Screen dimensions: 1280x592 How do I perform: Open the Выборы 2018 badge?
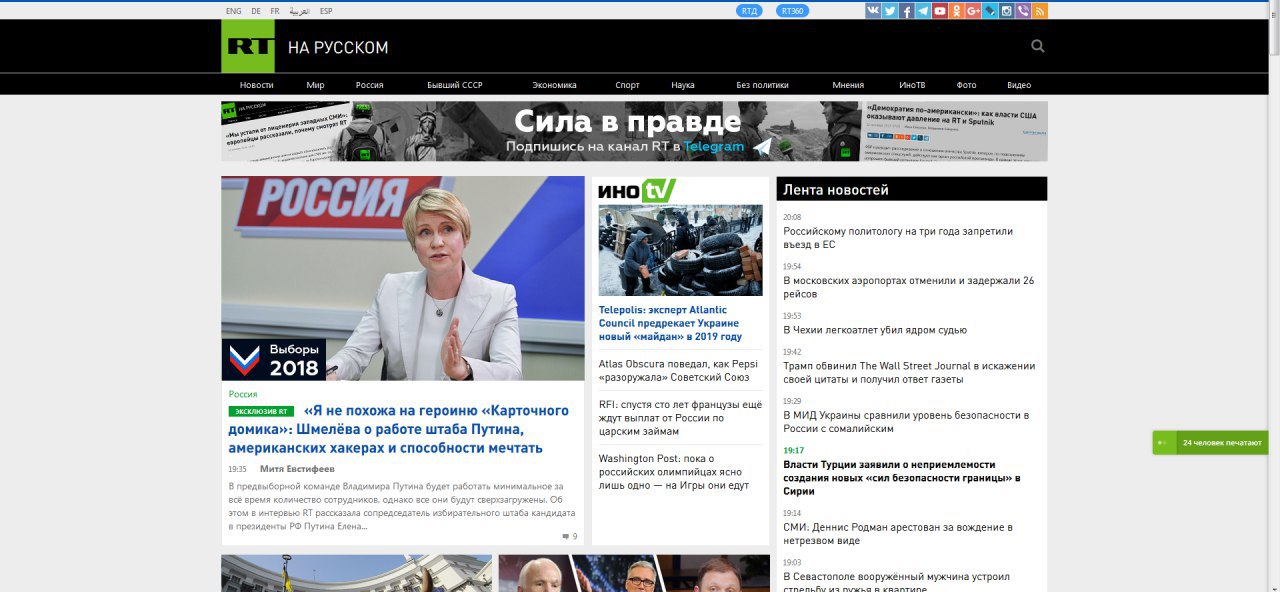coord(273,360)
